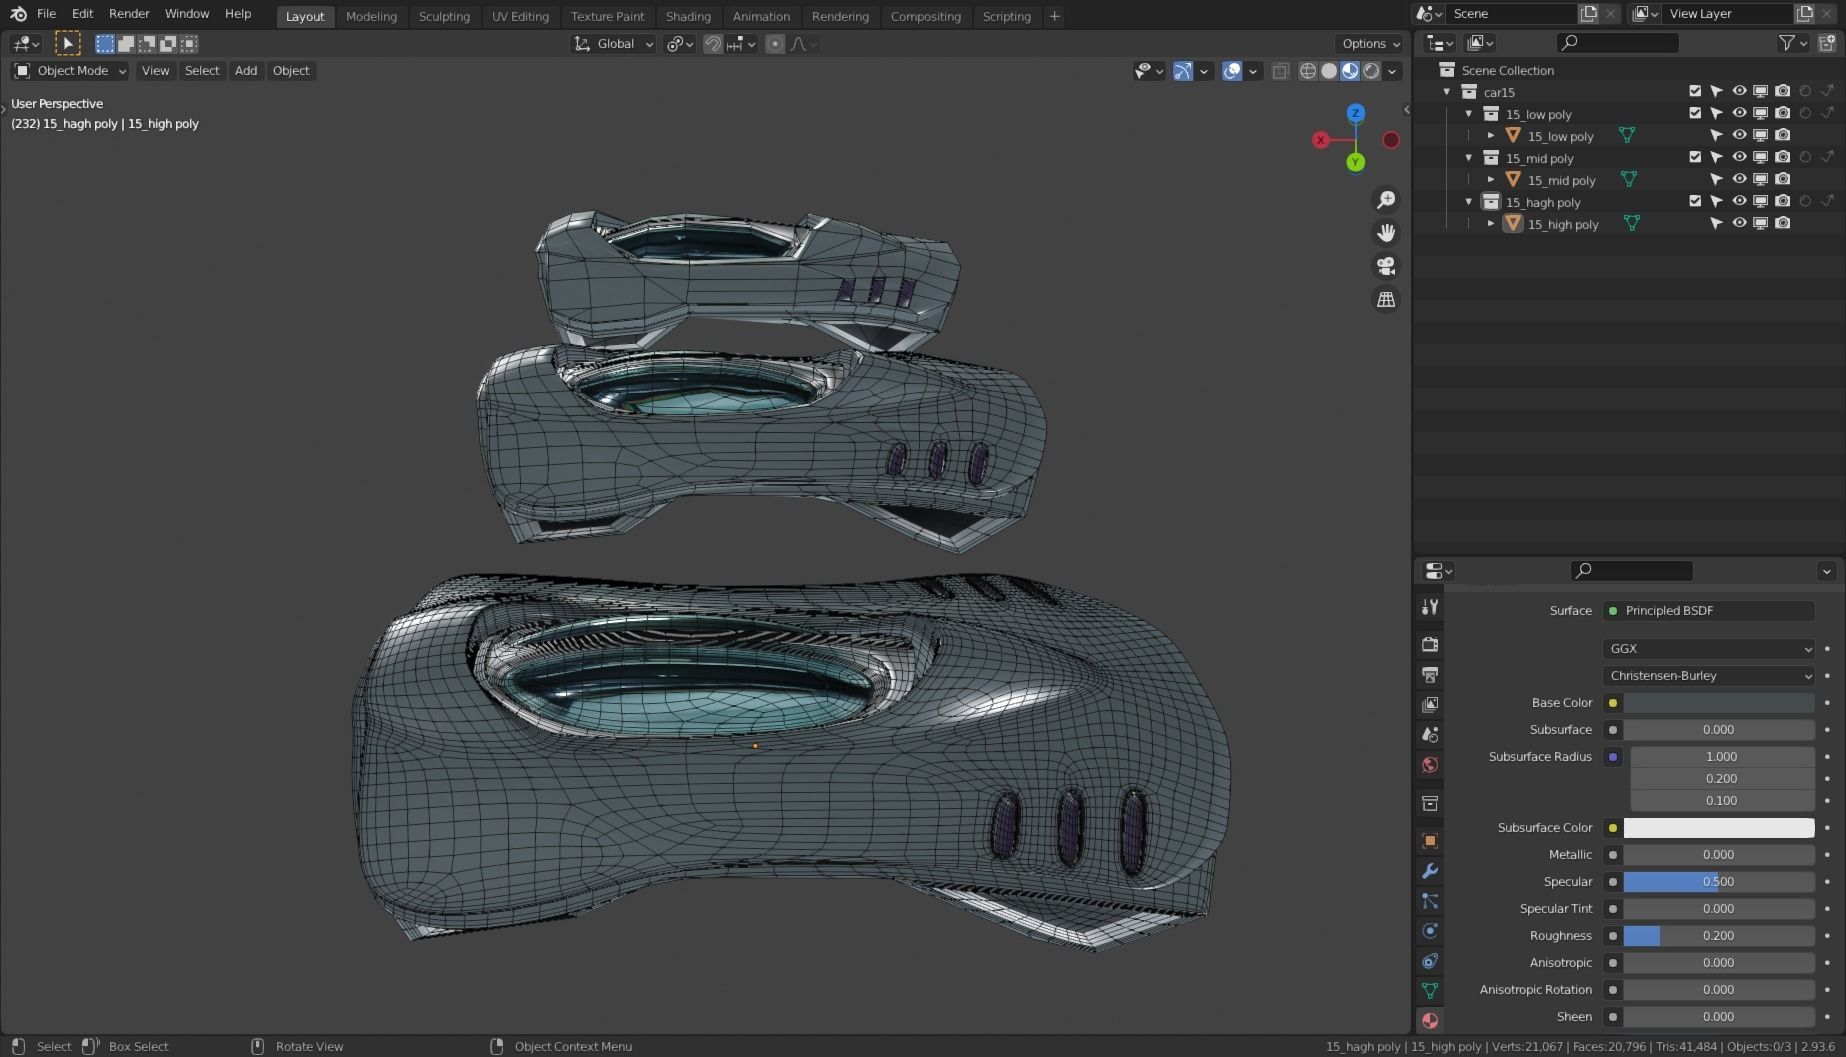
Task: Switch perspective/orthographic grid icon
Action: click(1386, 299)
